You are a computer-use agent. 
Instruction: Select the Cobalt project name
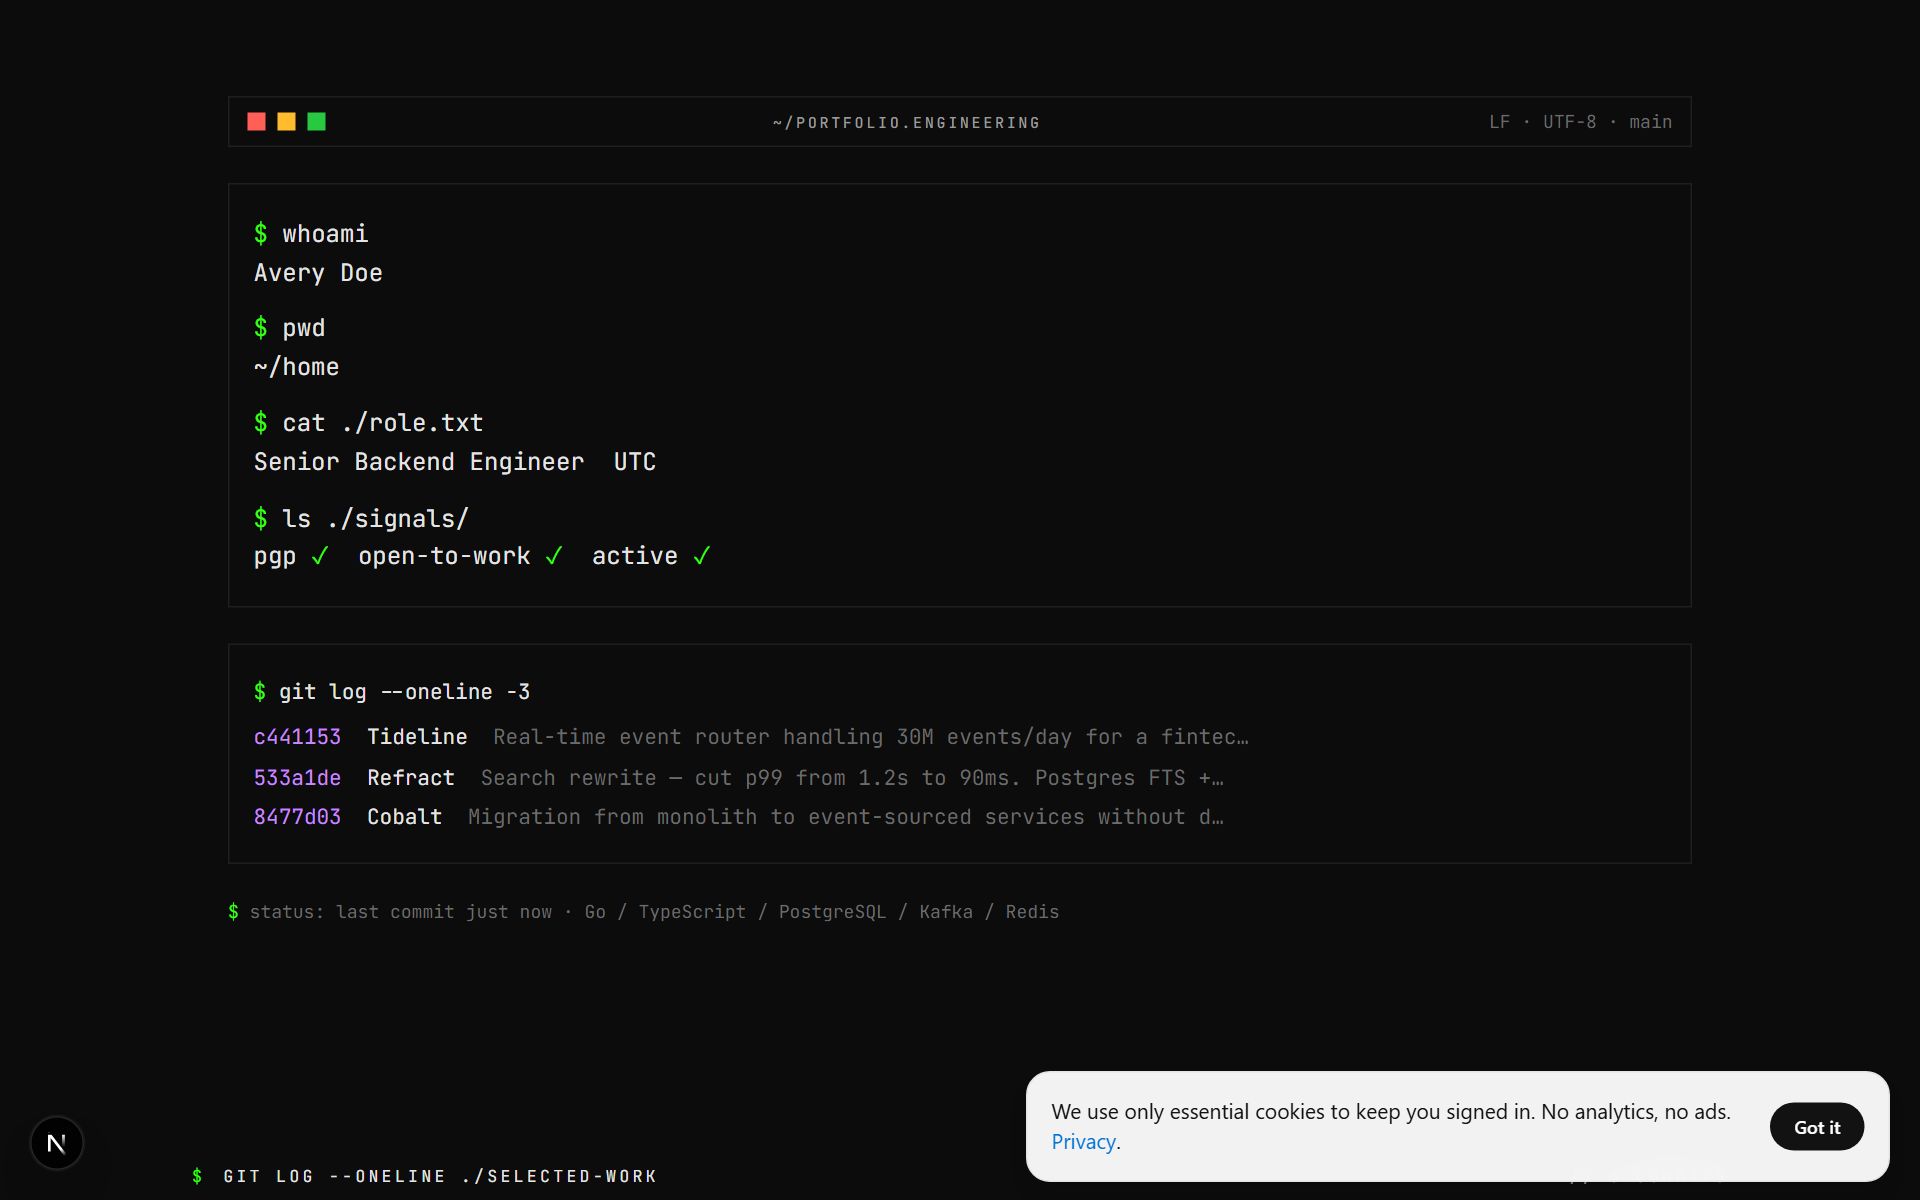pyautogui.click(x=404, y=817)
